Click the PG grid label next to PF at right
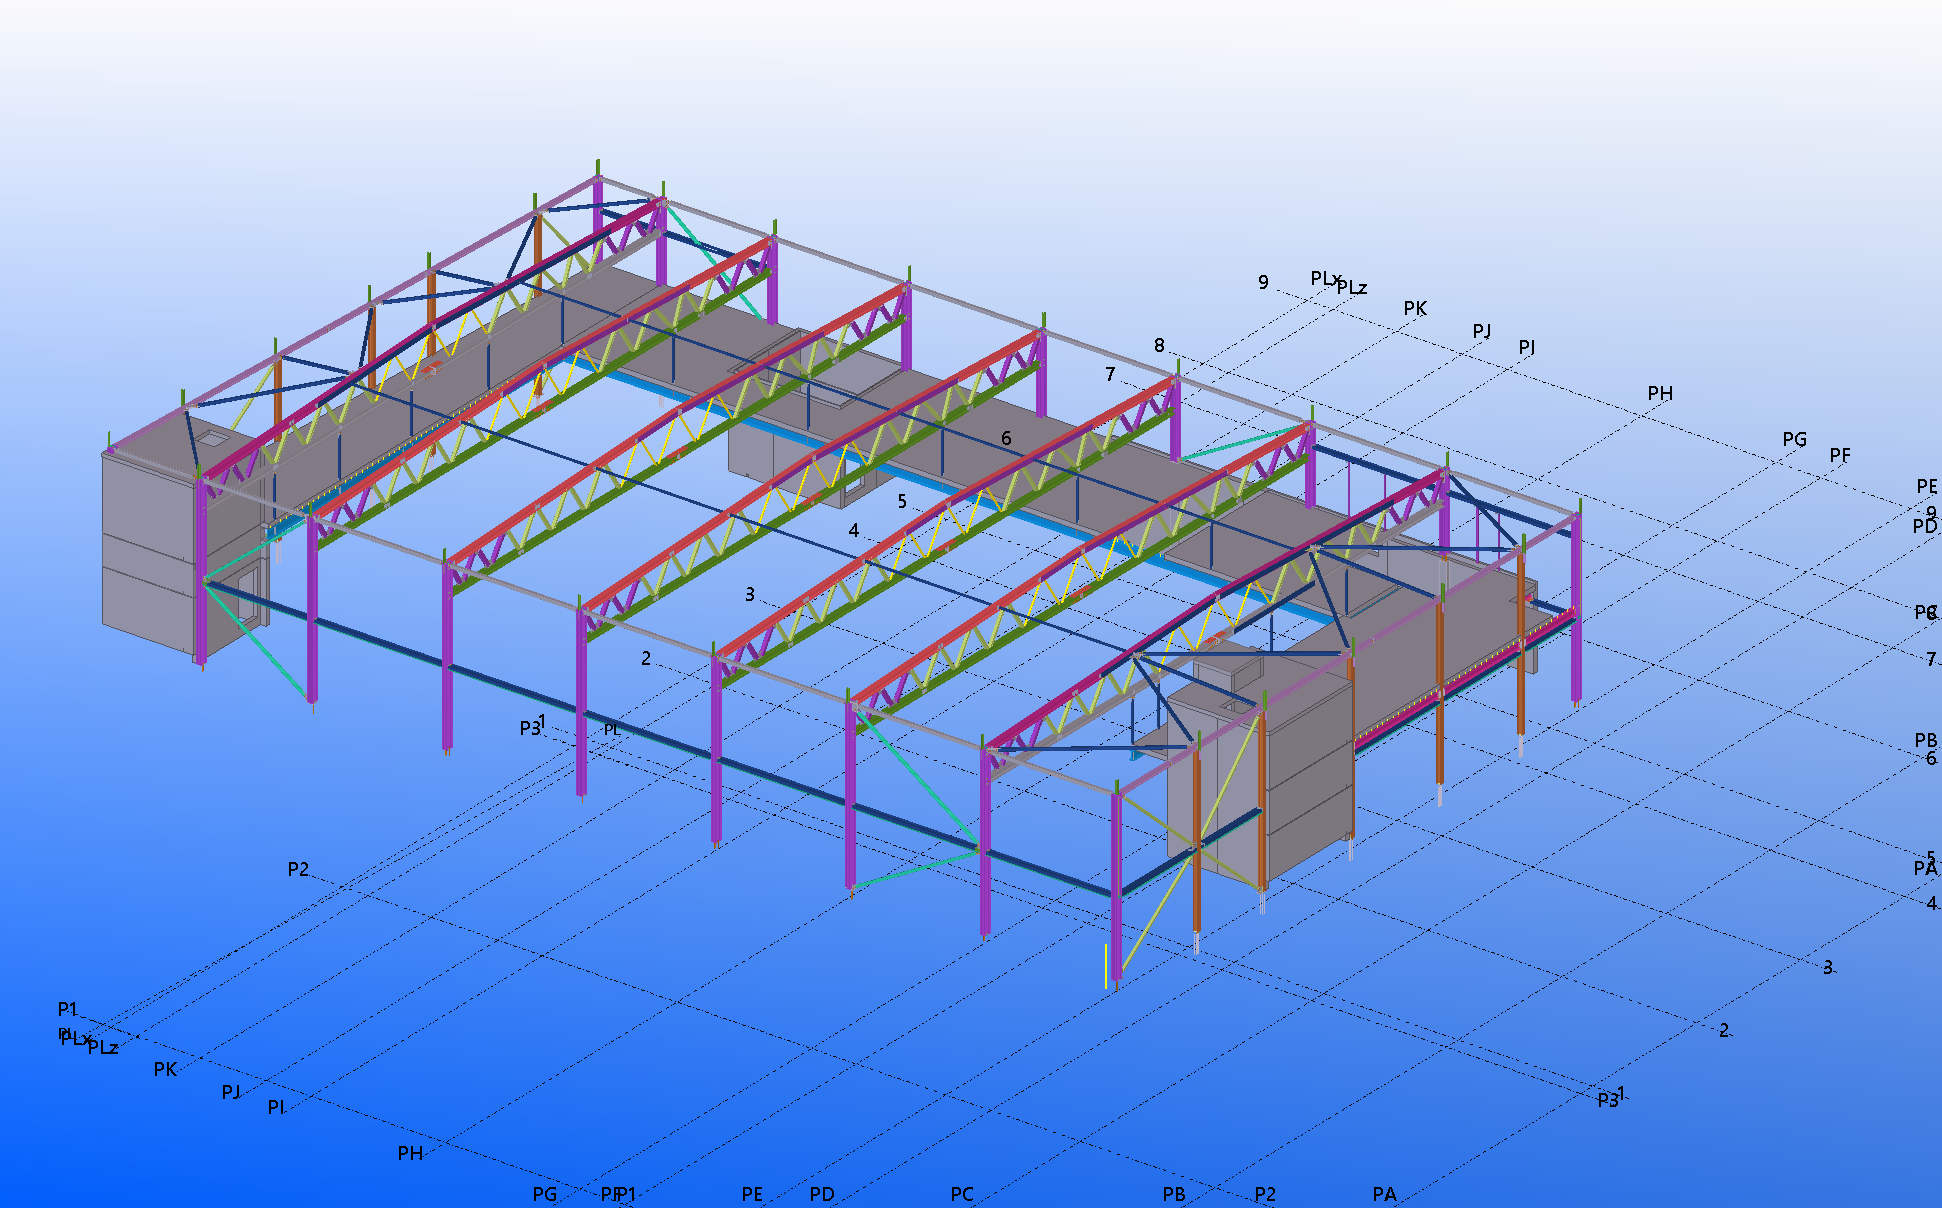 (x=1794, y=439)
